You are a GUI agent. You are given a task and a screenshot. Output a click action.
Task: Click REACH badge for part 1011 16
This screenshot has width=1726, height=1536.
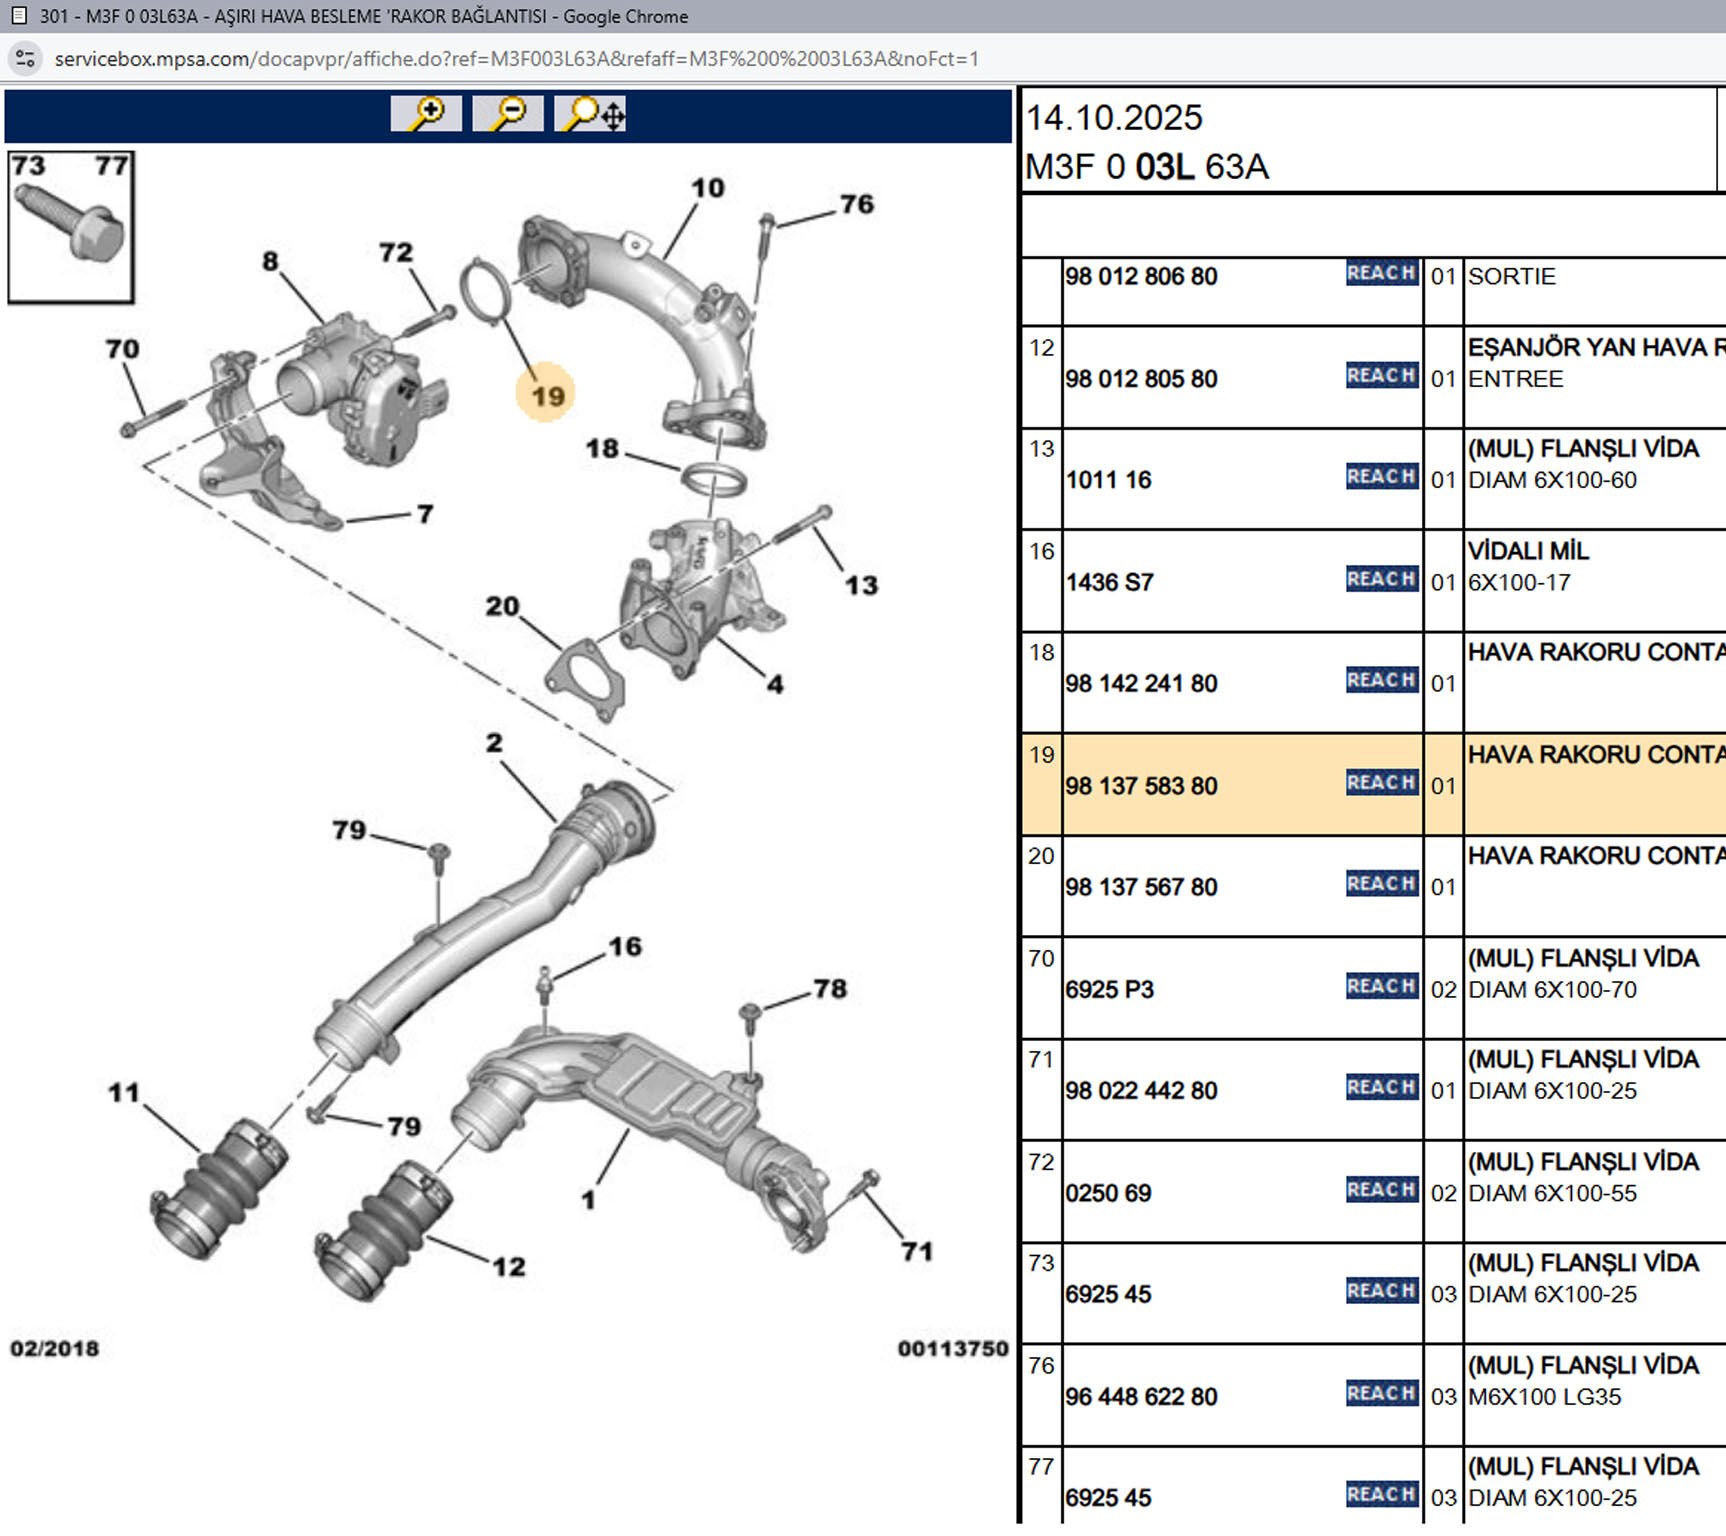coord(1381,477)
